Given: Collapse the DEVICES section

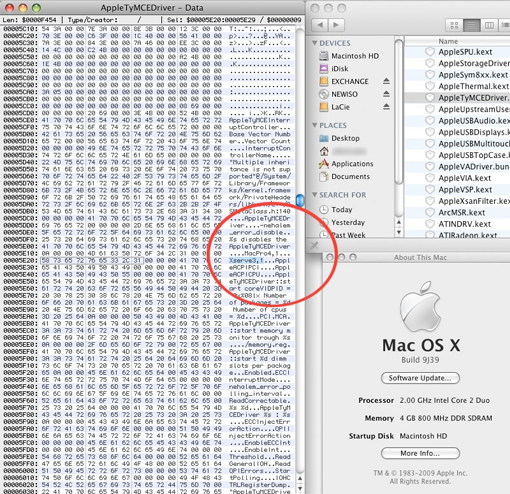Looking at the screenshot, I should tap(314, 43).
